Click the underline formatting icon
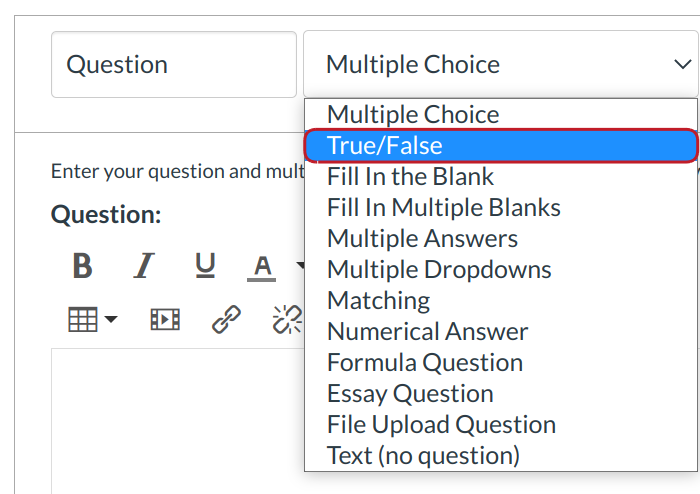Image resolution: width=700 pixels, height=494 pixels. (205, 266)
